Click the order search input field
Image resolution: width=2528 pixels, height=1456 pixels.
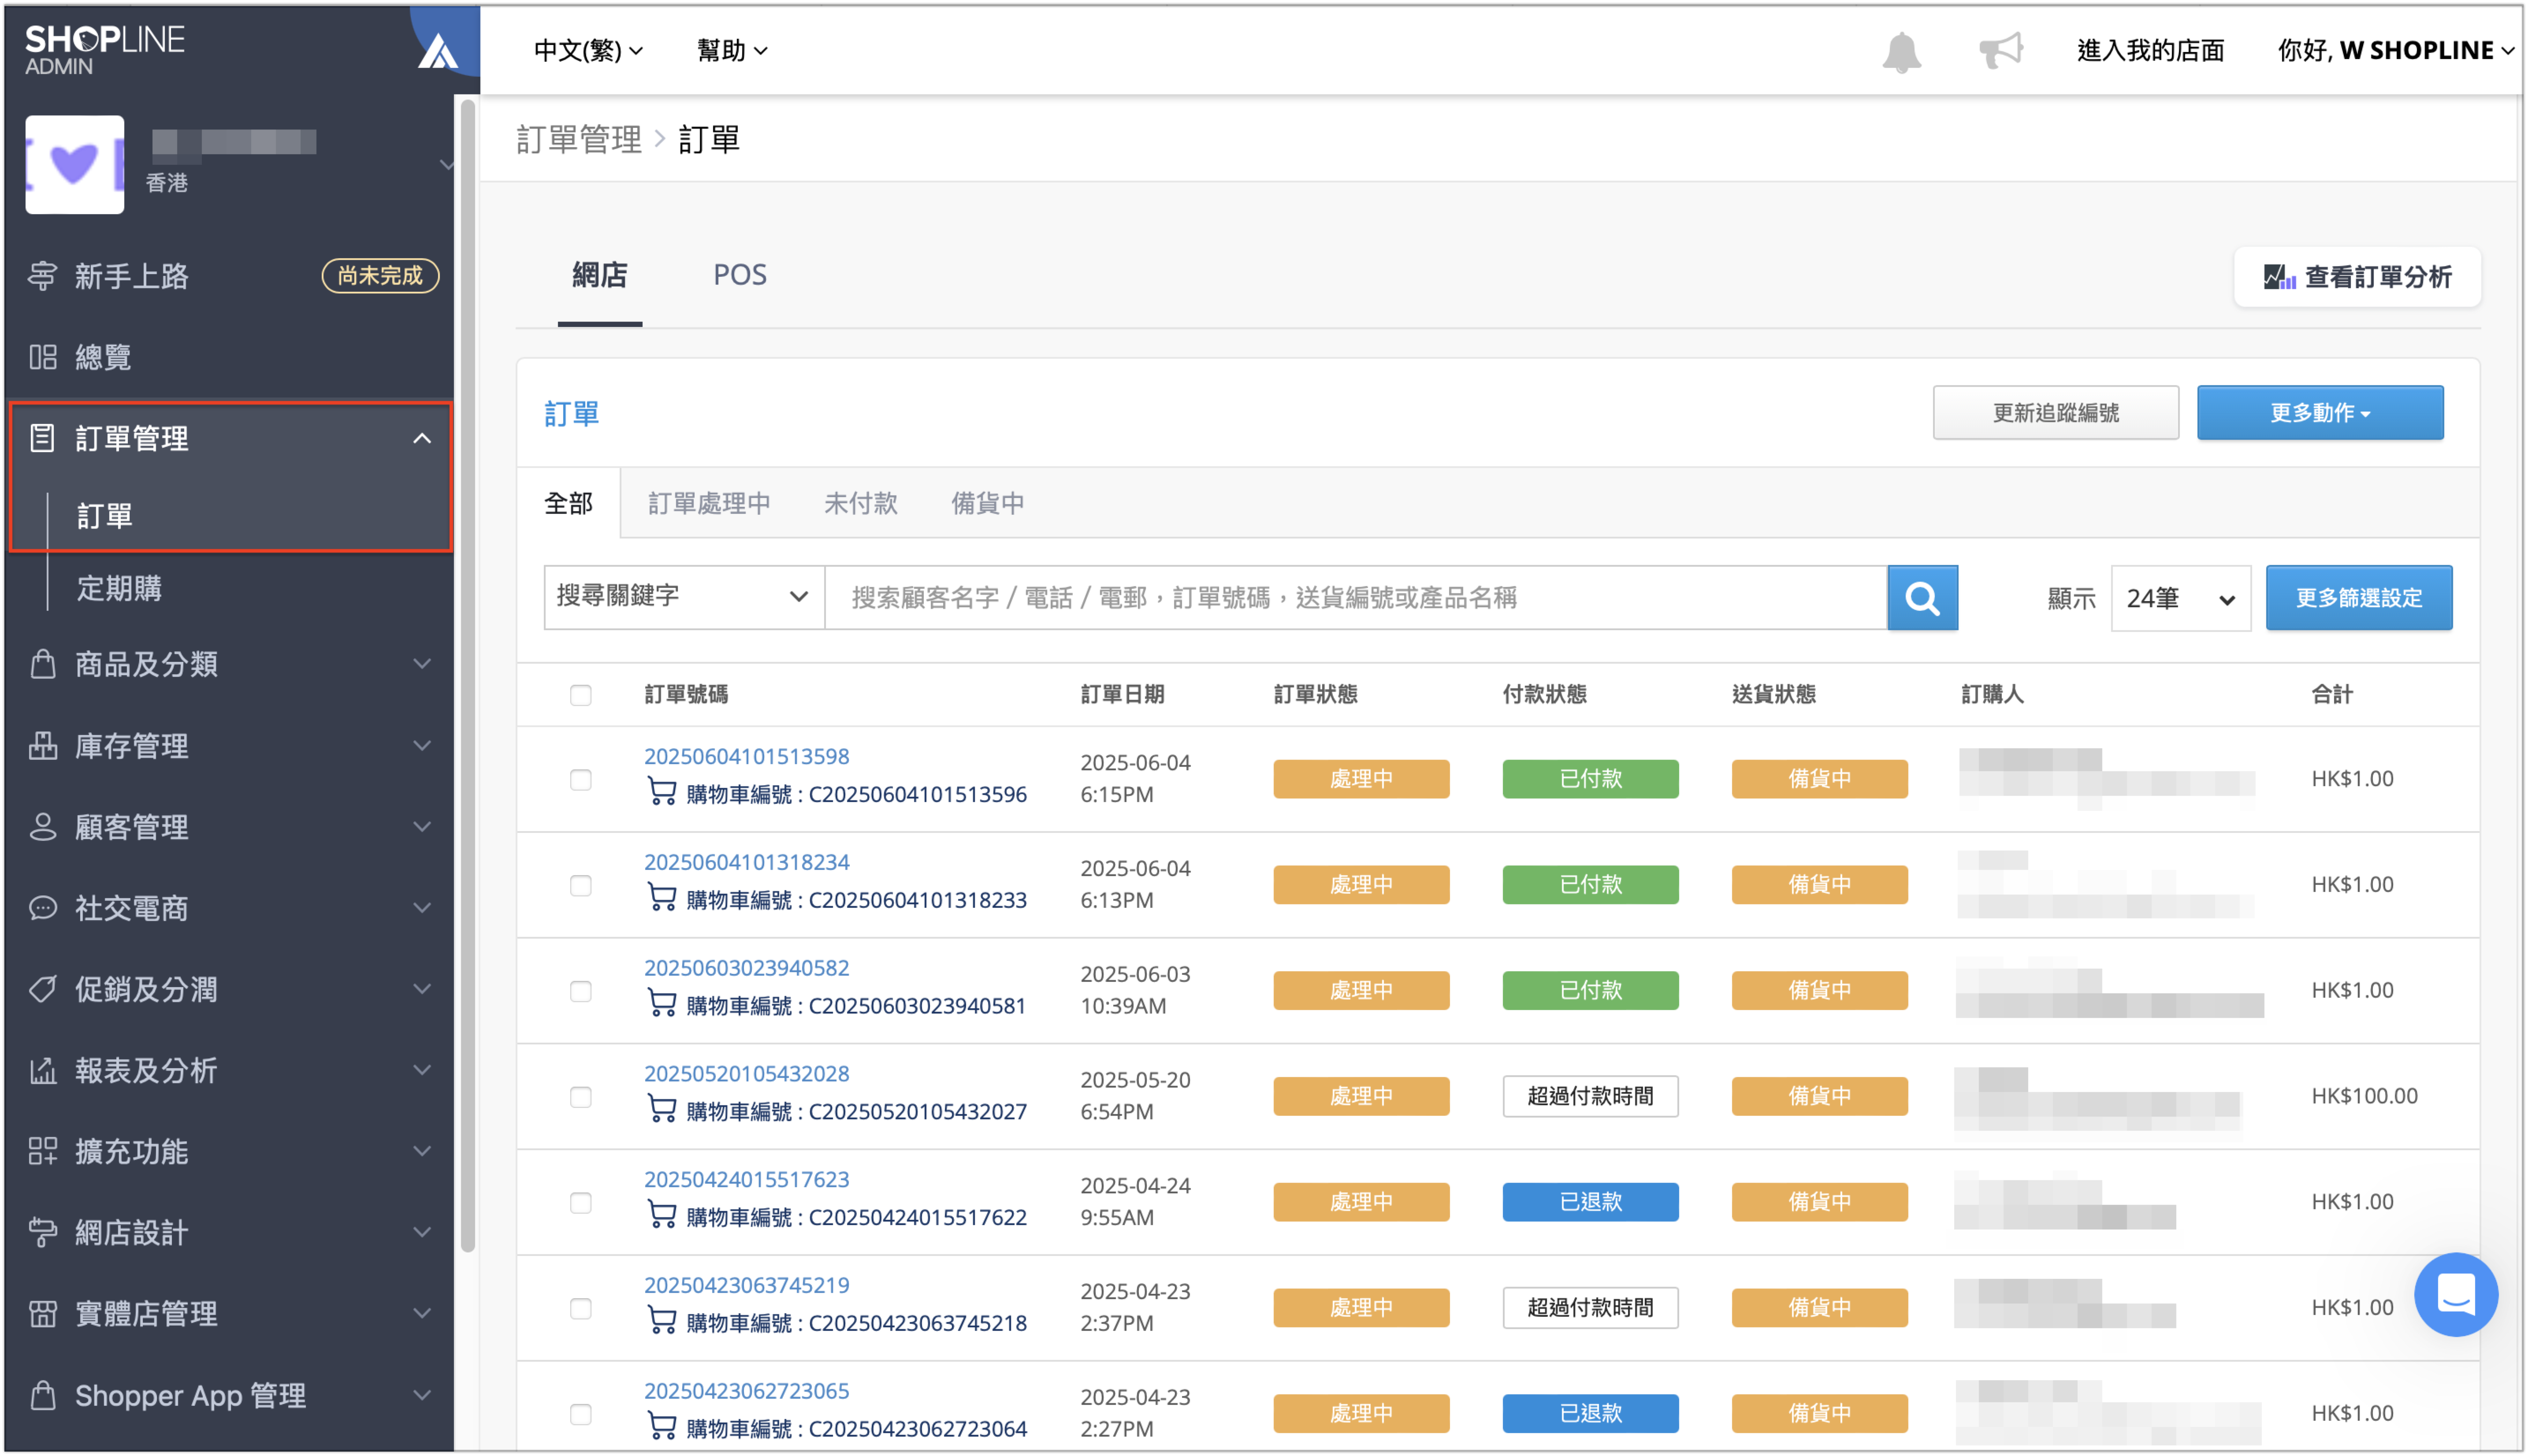pos(1356,598)
